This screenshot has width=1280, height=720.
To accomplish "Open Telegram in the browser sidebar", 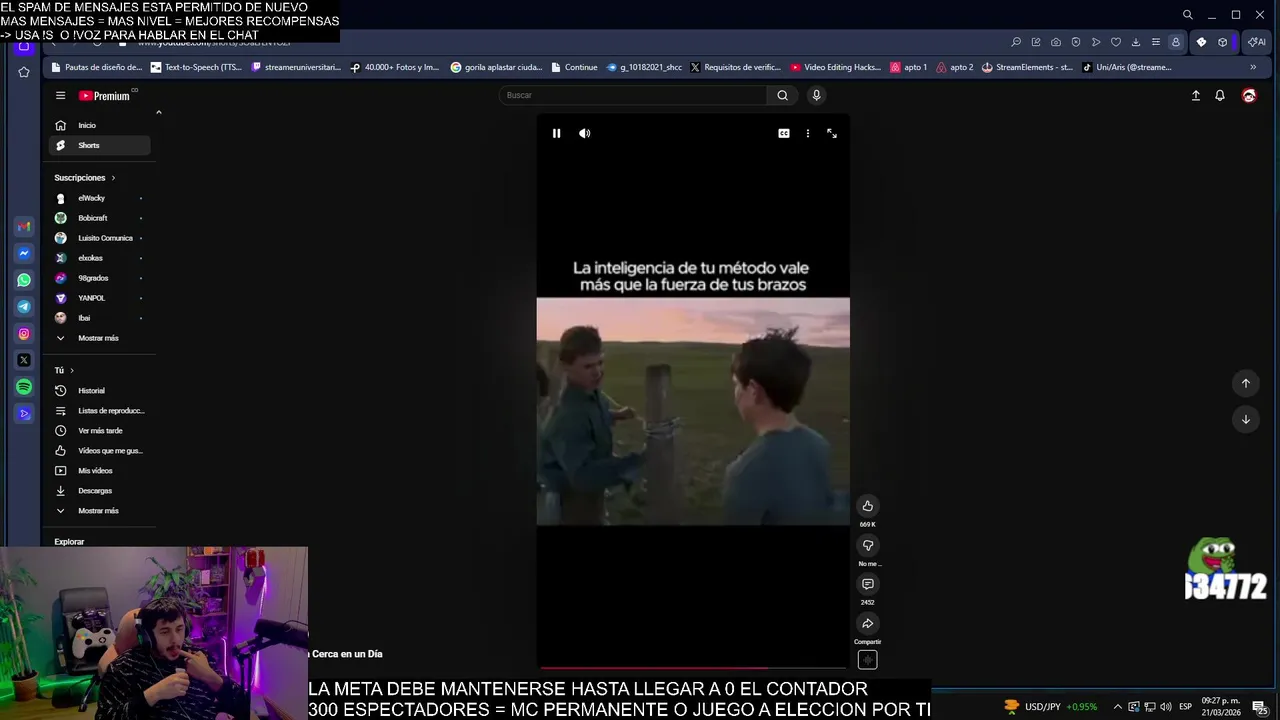I will coord(24,307).
